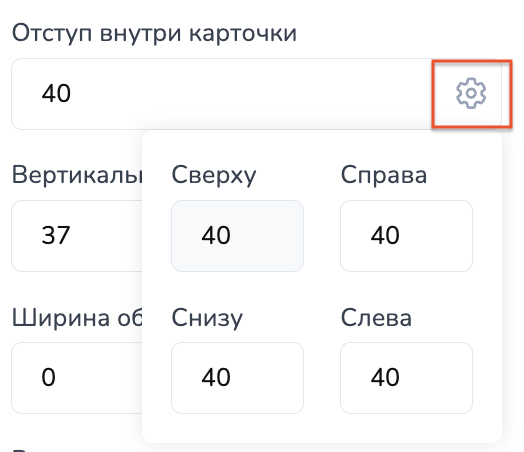
Task: Click the Справа label in popup
Action: click(x=384, y=175)
